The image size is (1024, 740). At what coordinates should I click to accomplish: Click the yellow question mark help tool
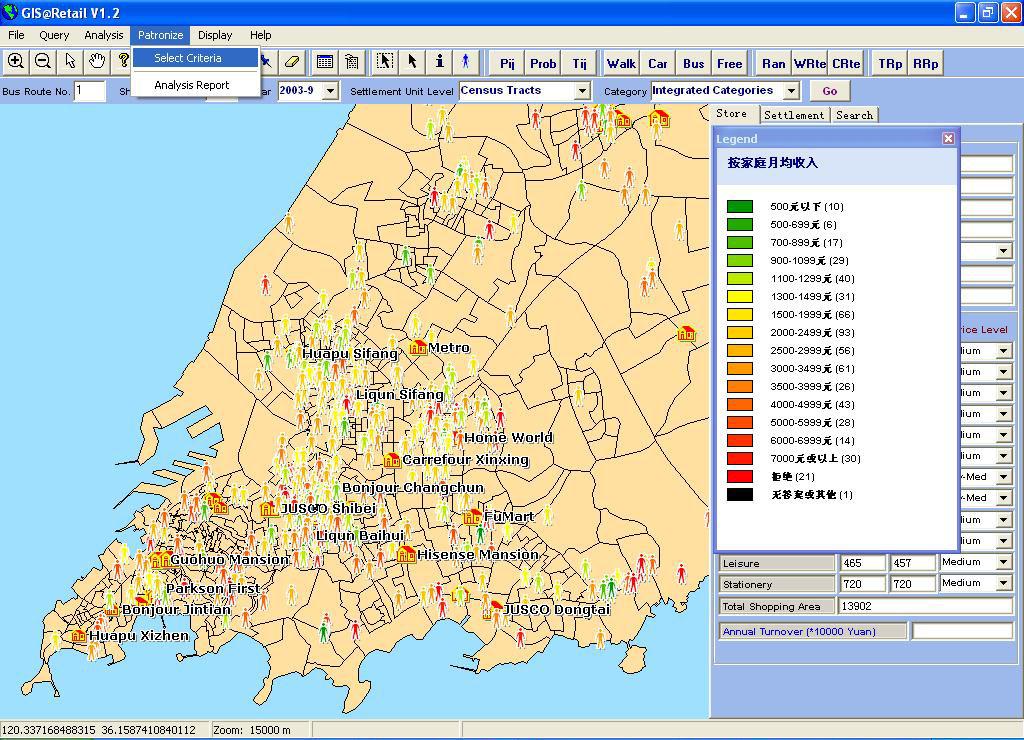(x=122, y=62)
